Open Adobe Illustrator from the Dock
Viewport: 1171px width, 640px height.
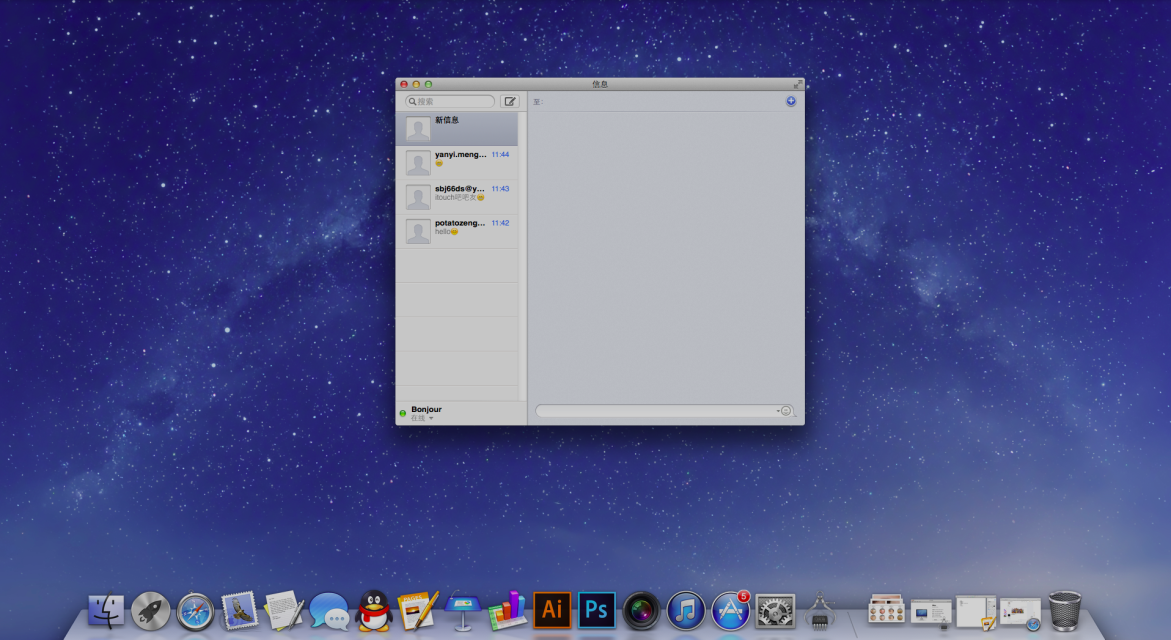pyautogui.click(x=552, y=610)
